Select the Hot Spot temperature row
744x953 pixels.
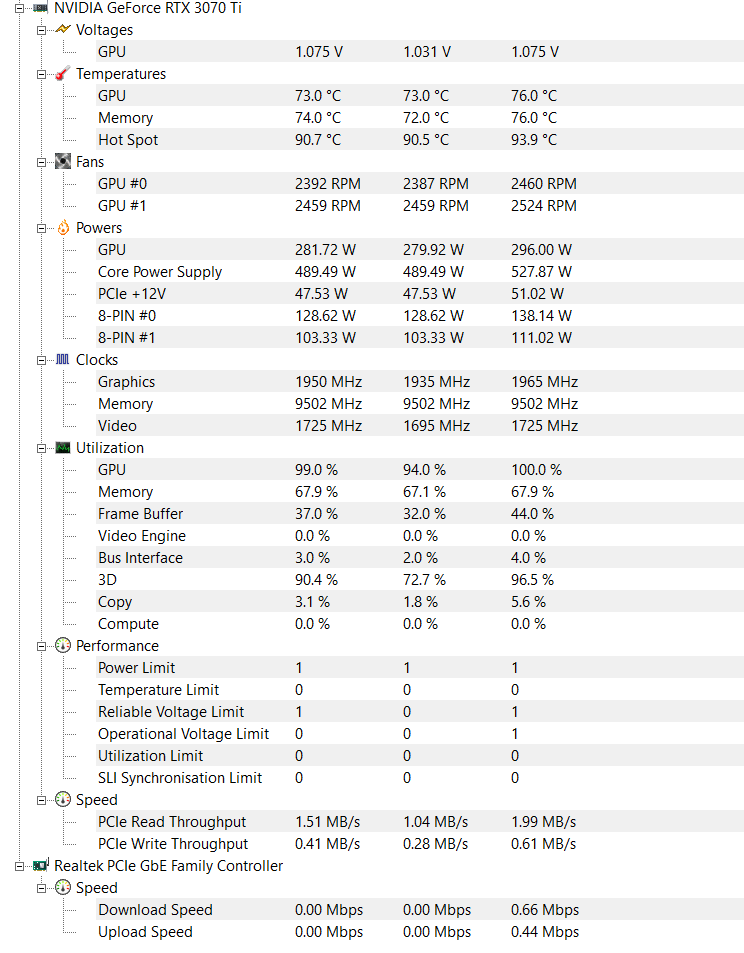(x=128, y=140)
